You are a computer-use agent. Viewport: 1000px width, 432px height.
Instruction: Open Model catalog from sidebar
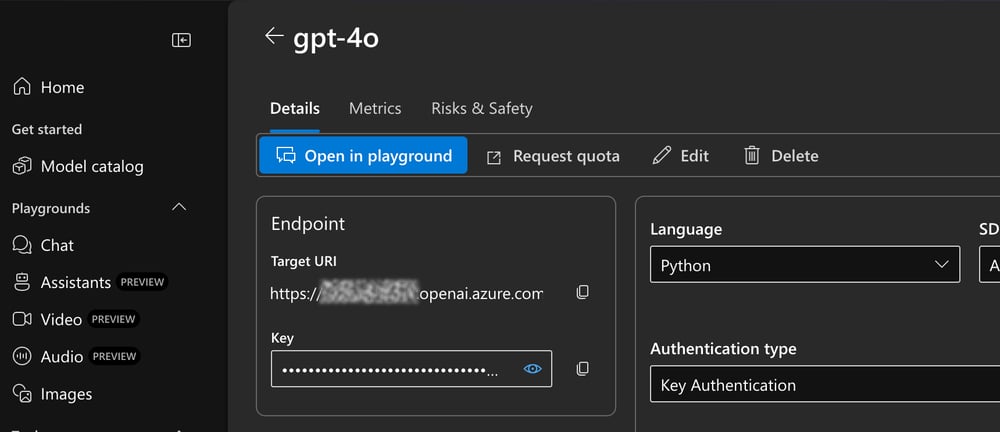coord(91,167)
